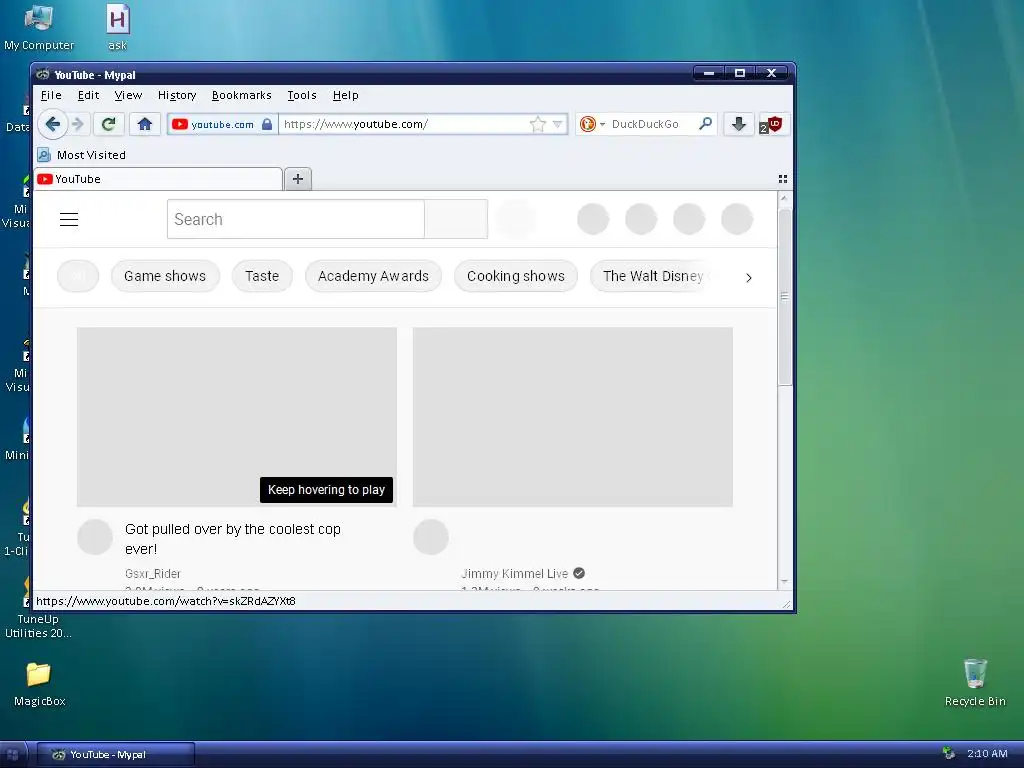
Task: Click the Start button on taskbar
Action: tap(13, 754)
